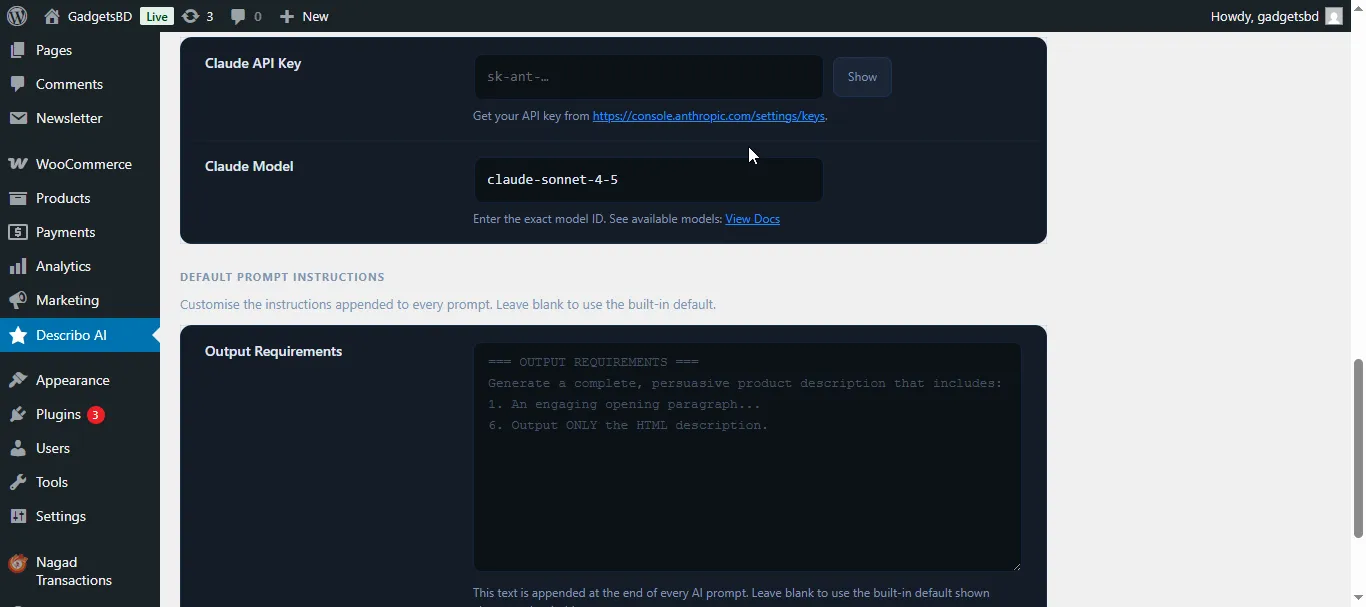Click the WooCommerce icon in sidebar
The width and height of the screenshot is (1366, 607).
[17, 164]
